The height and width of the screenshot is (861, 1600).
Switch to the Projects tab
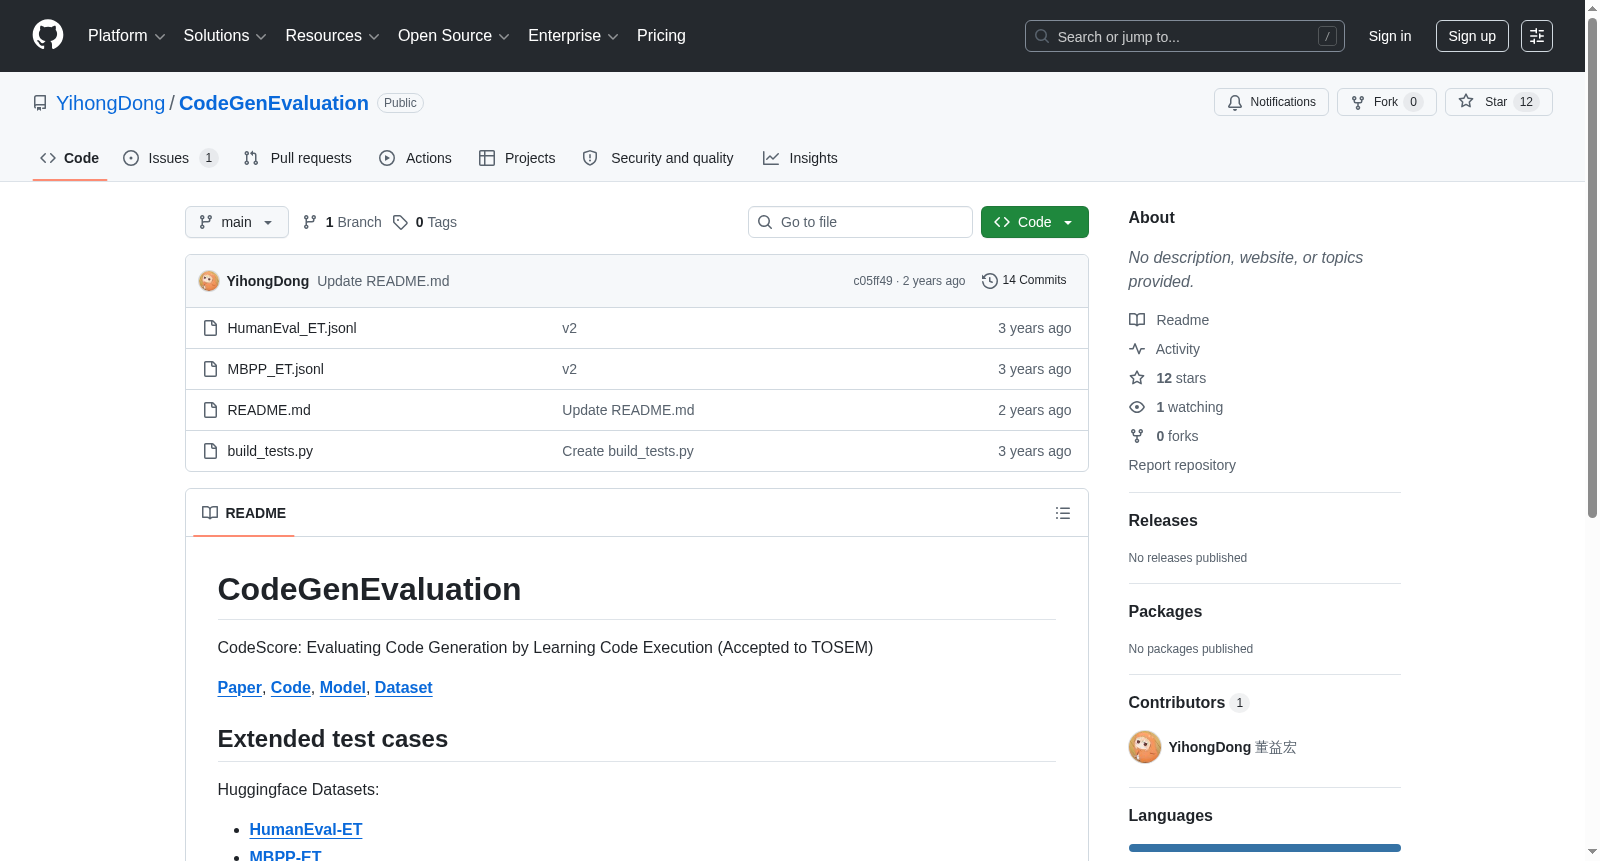517,158
